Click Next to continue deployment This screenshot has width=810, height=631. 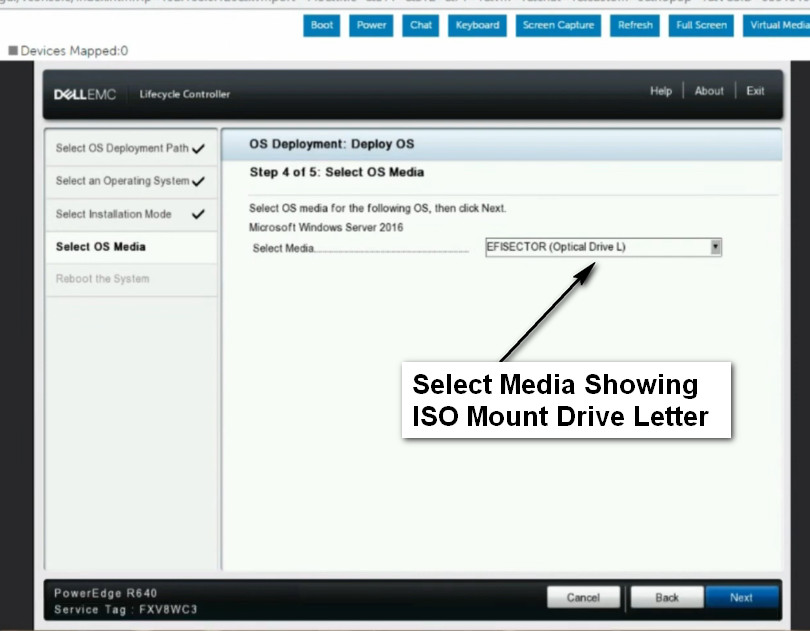[x=741, y=597]
